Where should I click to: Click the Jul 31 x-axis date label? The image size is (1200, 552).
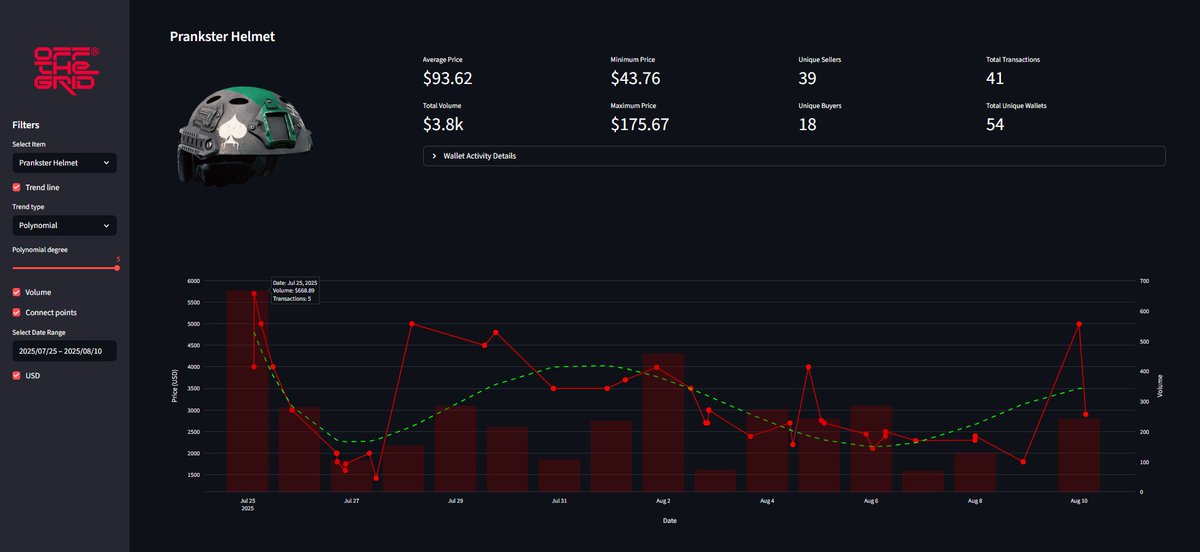click(559, 500)
